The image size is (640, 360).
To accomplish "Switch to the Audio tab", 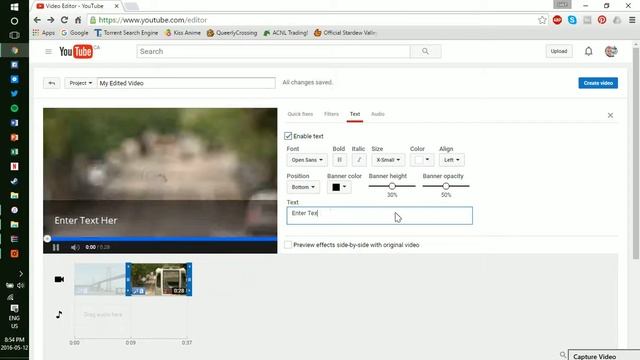I will pyautogui.click(x=378, y=114).
